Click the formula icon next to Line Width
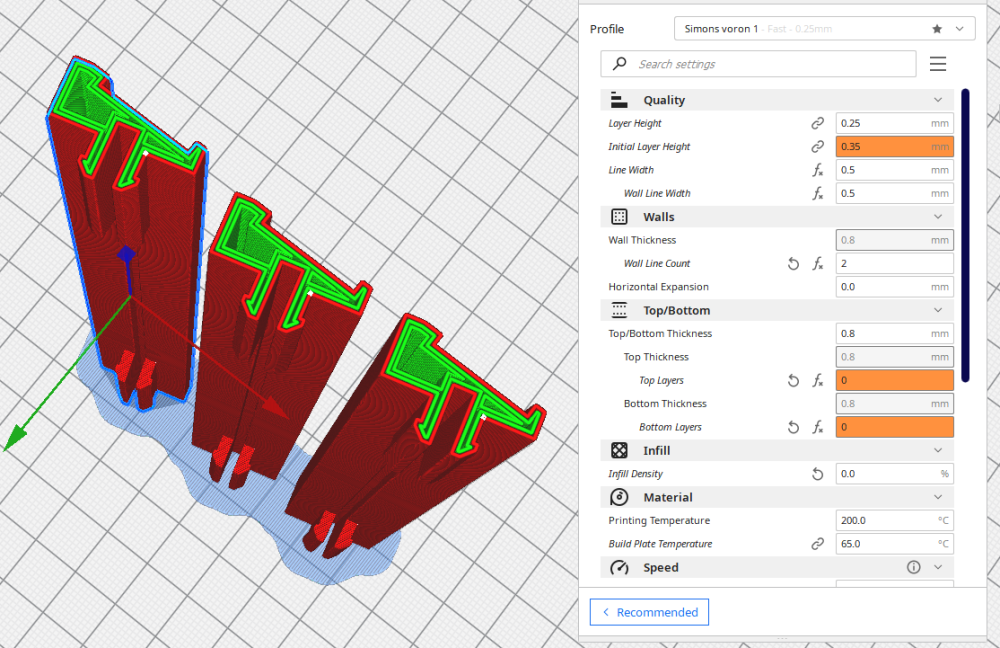 pyautogui.click(x=817, y=170)
